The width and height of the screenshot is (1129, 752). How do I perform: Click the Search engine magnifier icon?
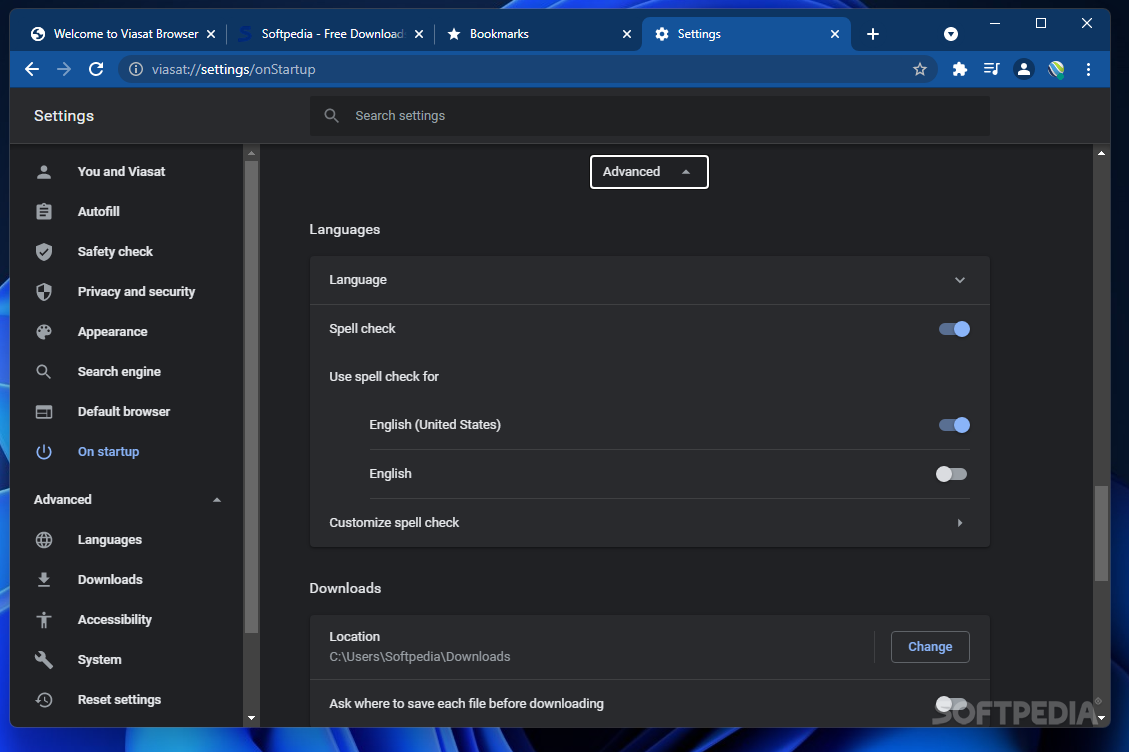(44, 372)
